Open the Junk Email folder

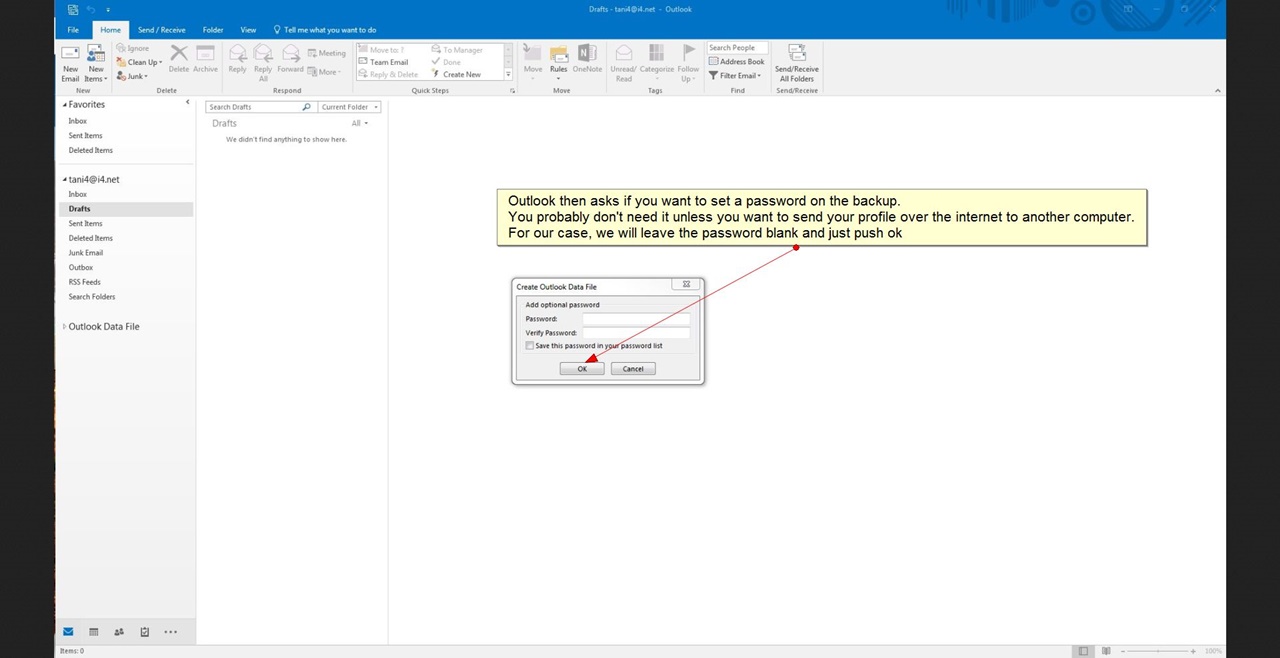point(86,253)
